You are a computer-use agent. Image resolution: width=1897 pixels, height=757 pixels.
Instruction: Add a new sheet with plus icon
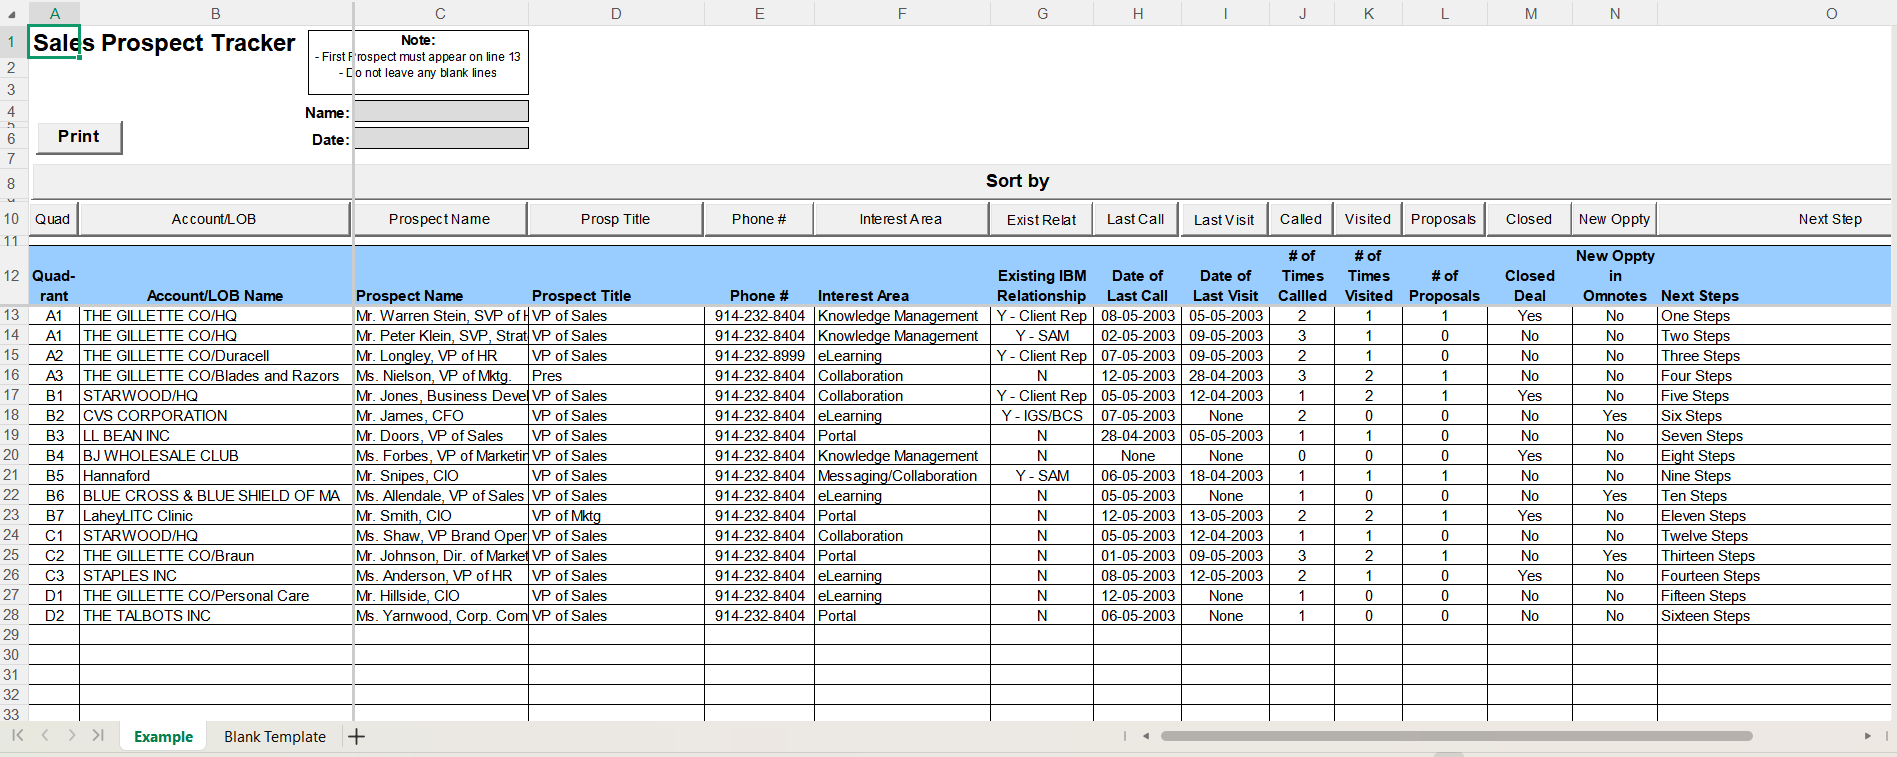[x=357, y=737]
